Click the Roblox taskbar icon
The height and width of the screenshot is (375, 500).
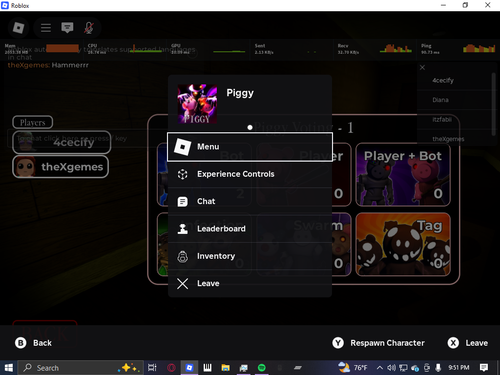(x=189, y=368)
